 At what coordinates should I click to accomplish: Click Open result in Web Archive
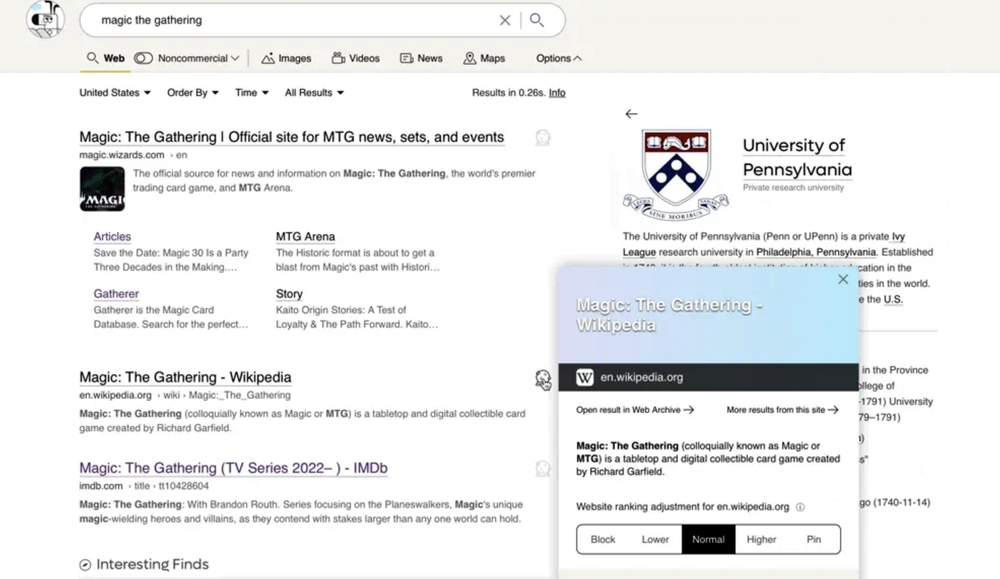(635, 410)
